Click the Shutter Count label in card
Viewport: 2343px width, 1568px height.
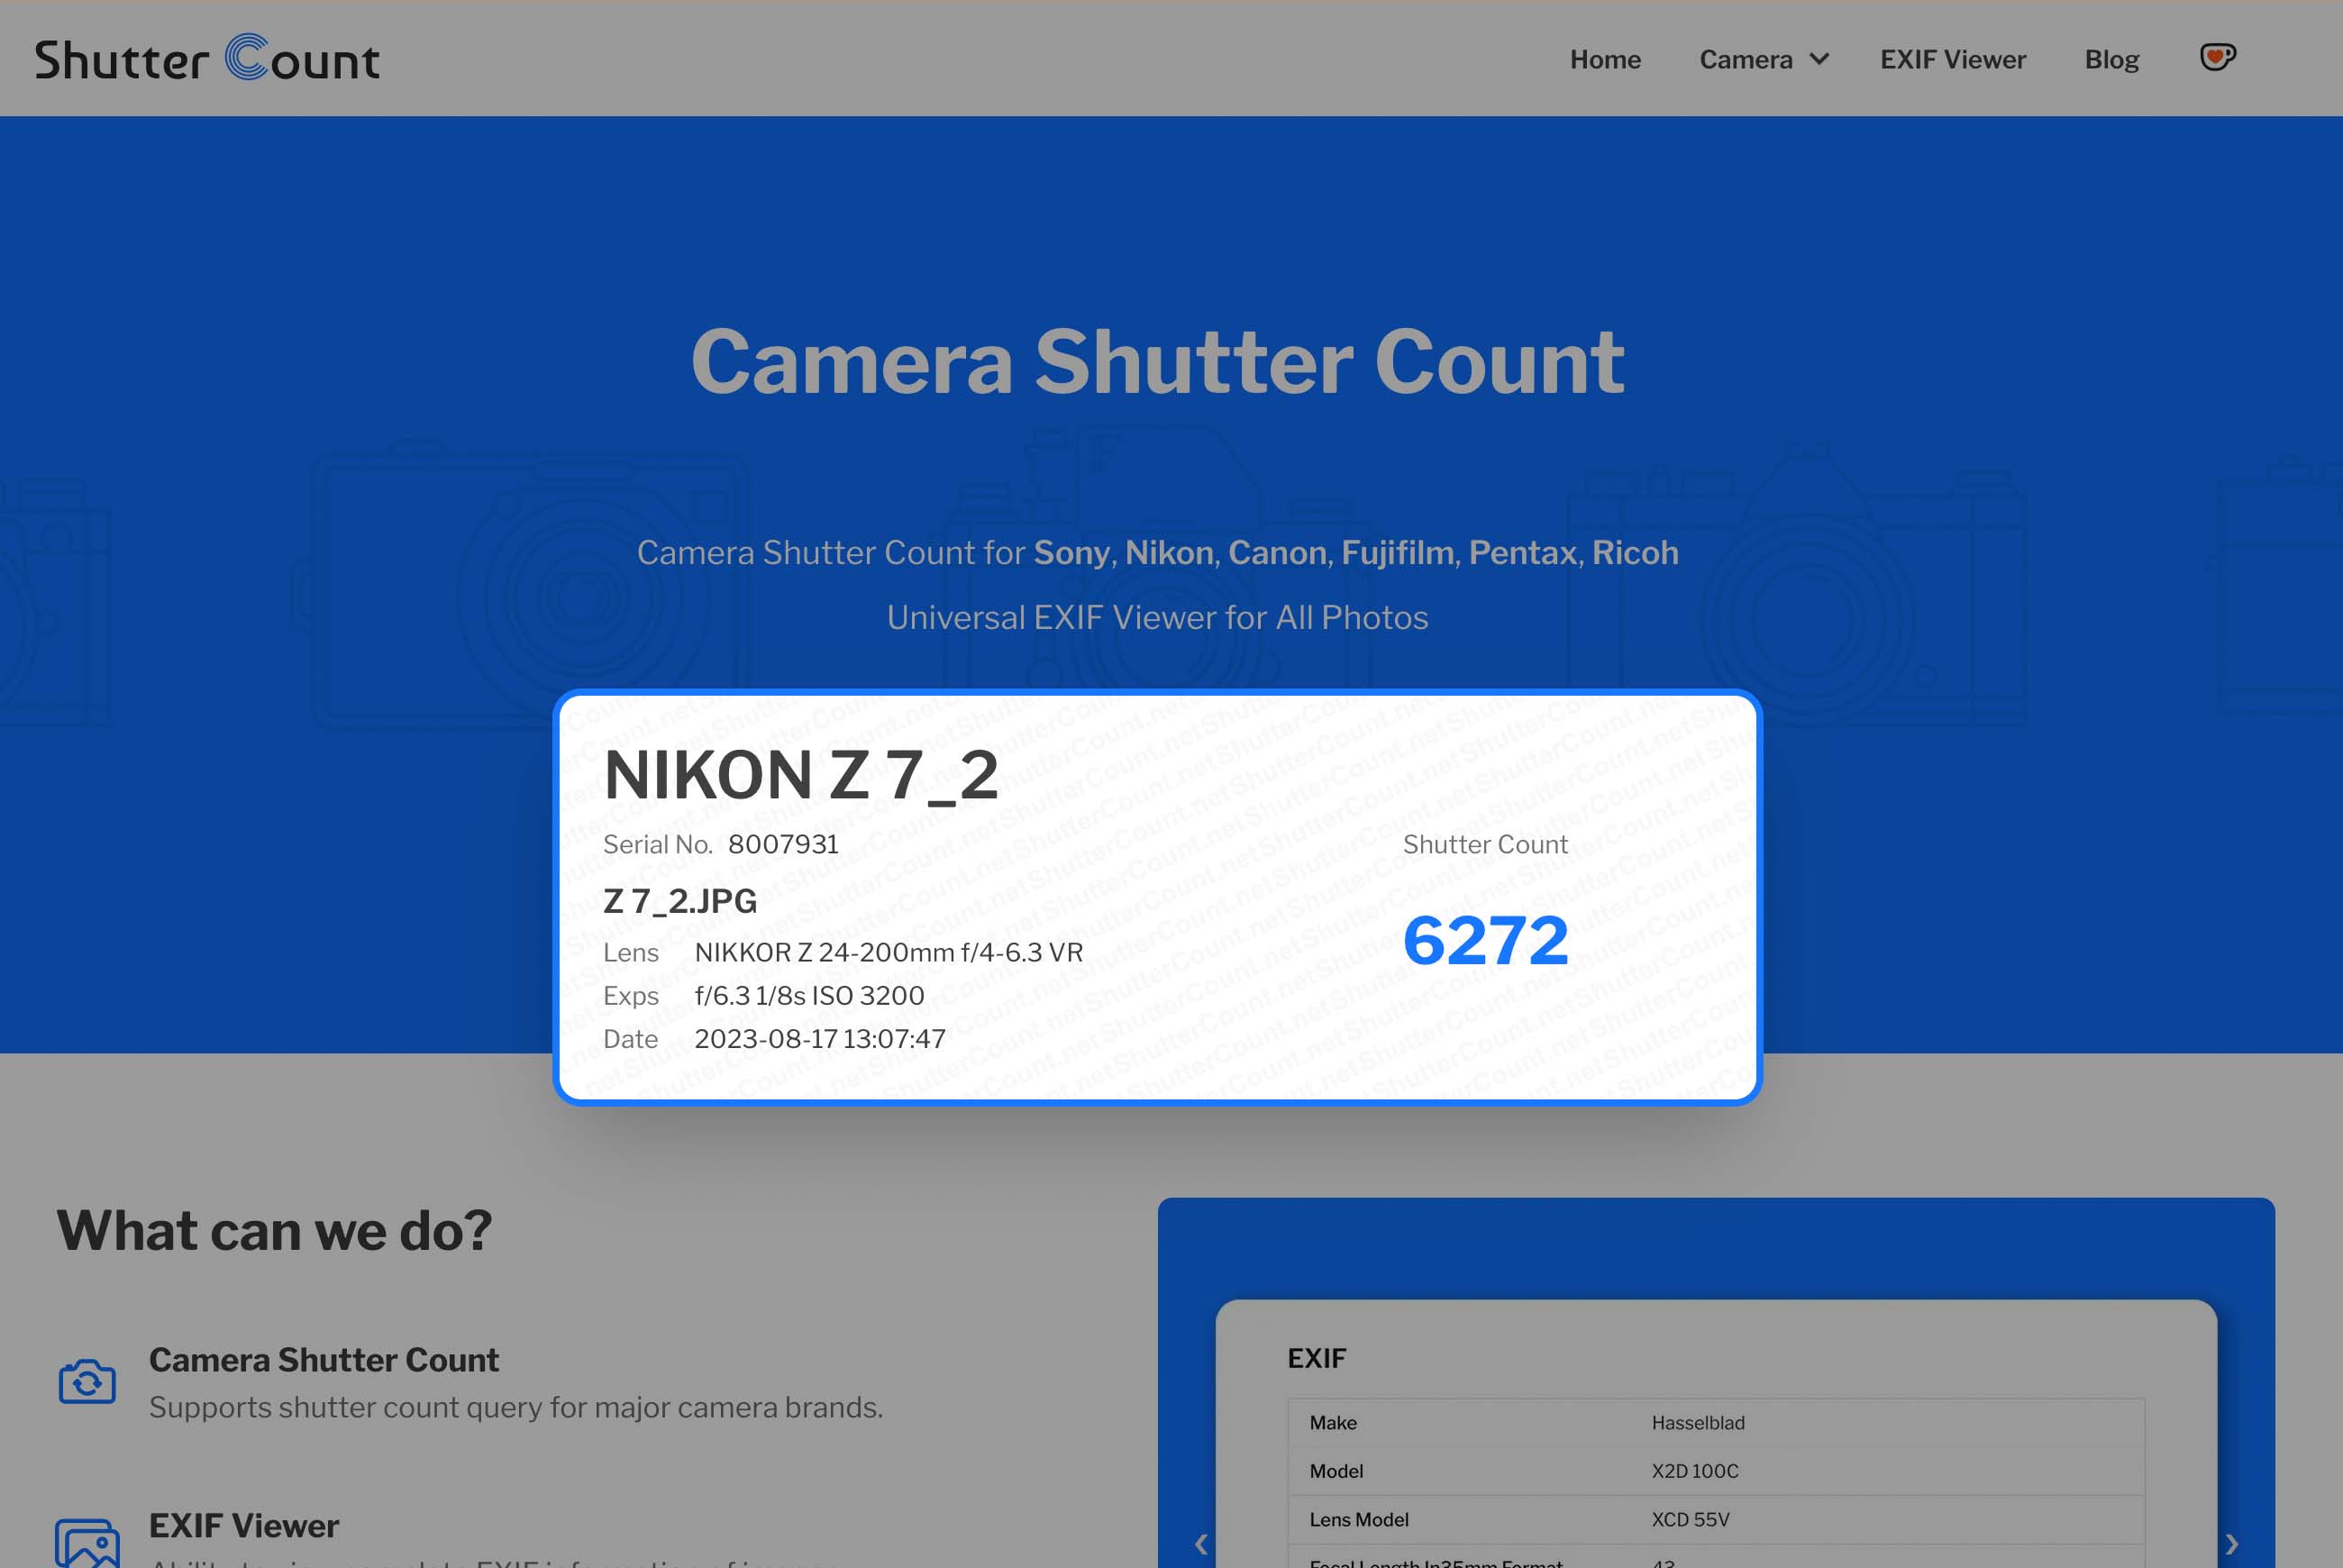click(x=1485, y=844)
